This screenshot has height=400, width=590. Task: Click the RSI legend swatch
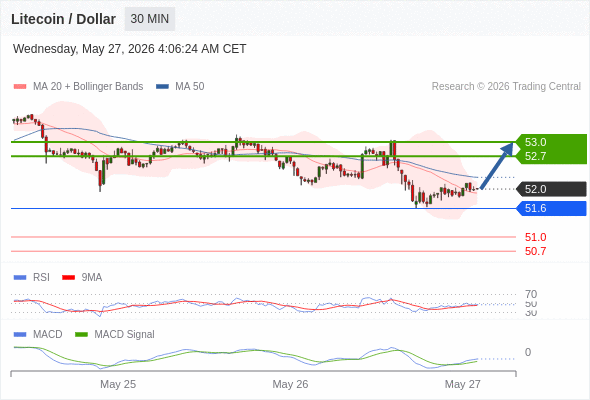pos(20,278)
